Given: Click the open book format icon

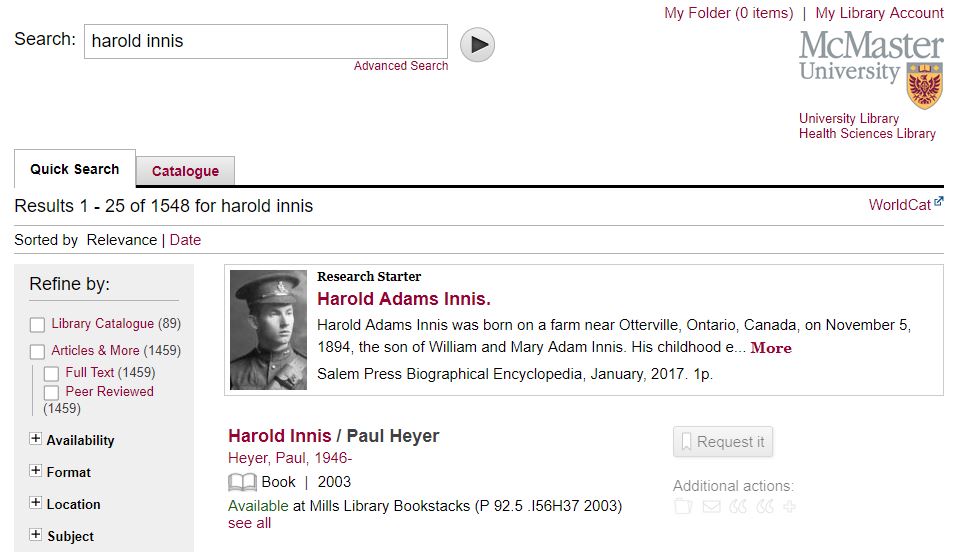Looking at the screenshot, I should click(243, 482).
